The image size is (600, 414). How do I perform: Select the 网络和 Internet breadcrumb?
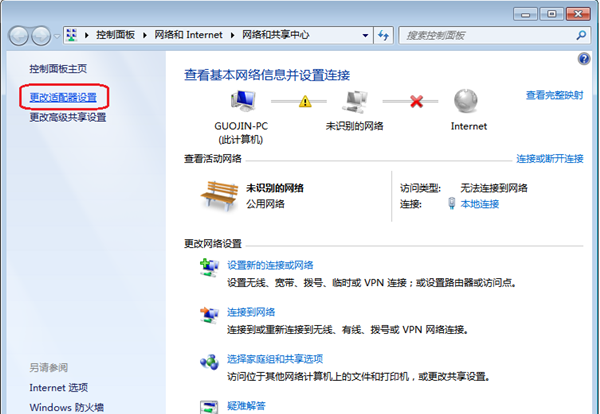188,35
